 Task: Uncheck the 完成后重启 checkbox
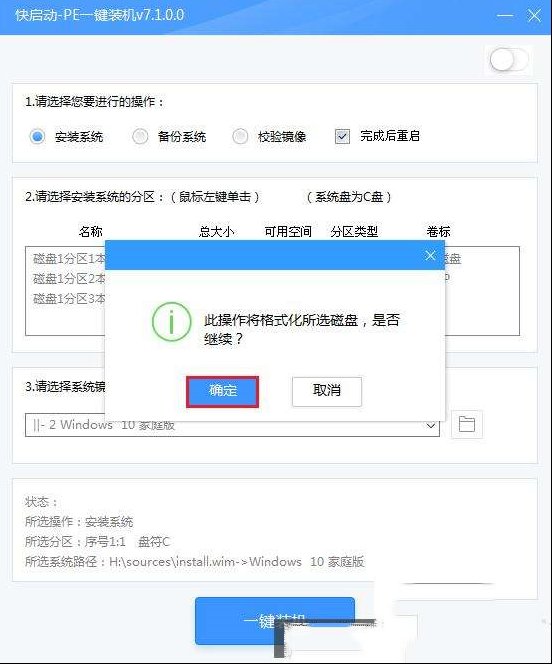(342, 136)
